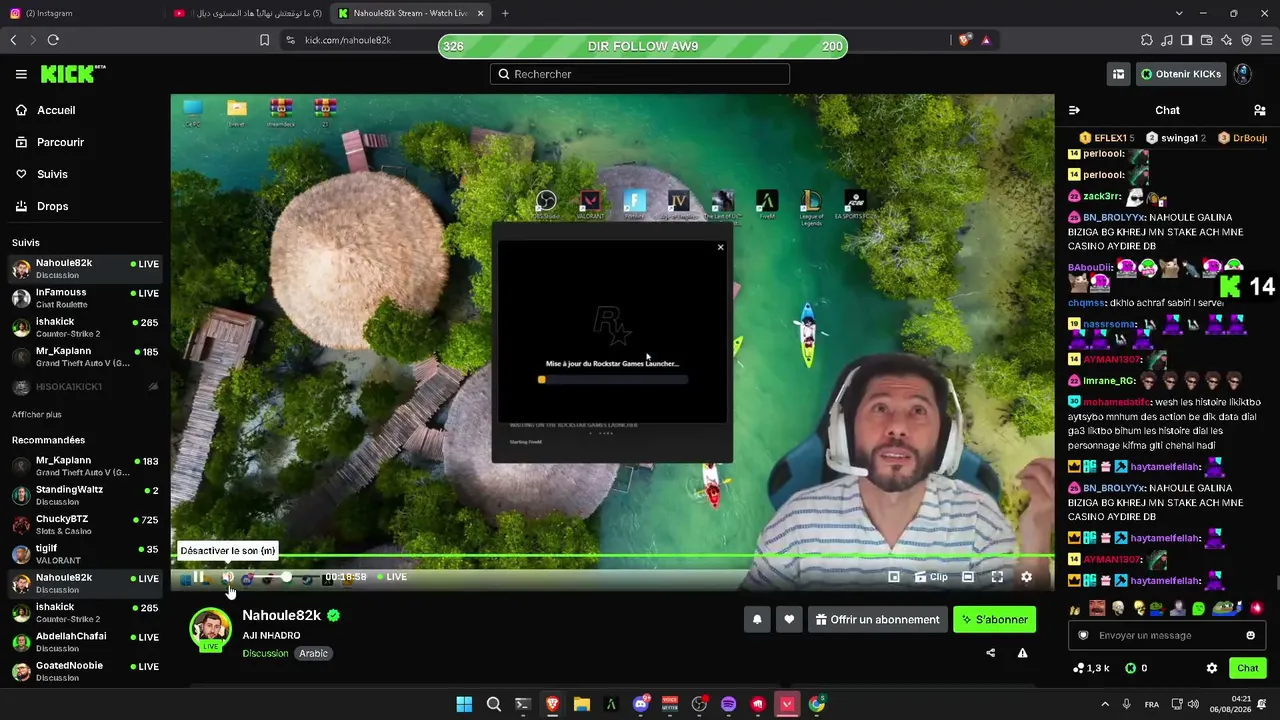The height and width of the screenshot is (720, 1280).
Task: Expand followed list with Afficher plus
Action: pyautogui.click(x=37, y=414)
